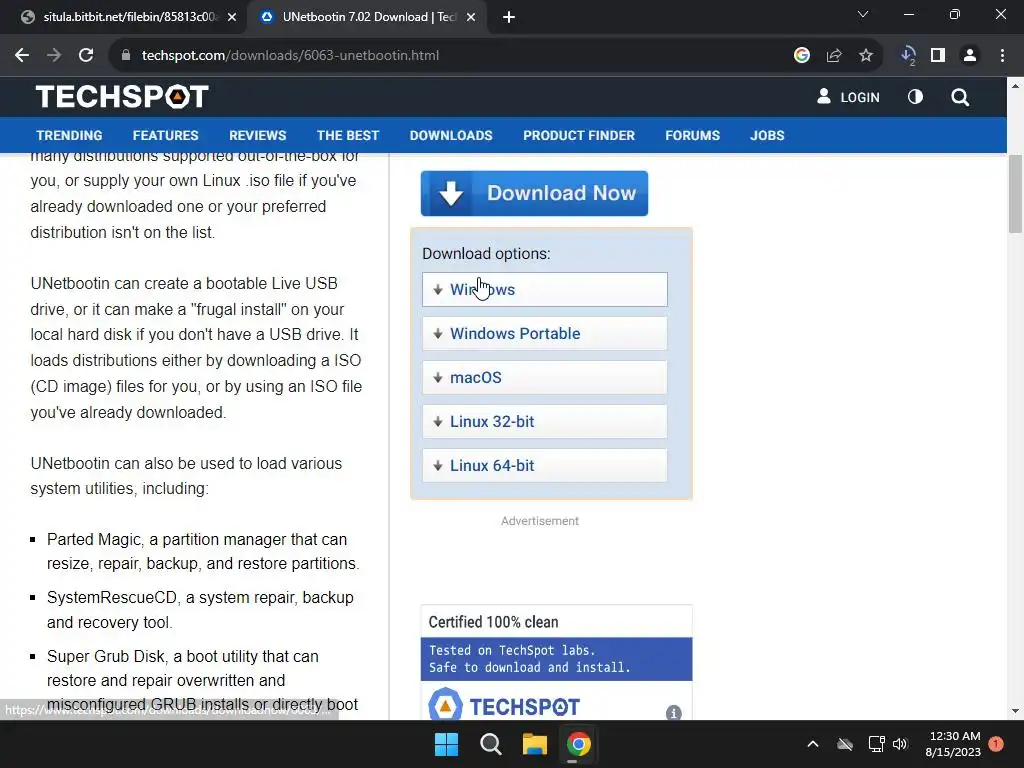Open taskbar Search
This screenshot has height=768, width=1024.
[490, 744]
